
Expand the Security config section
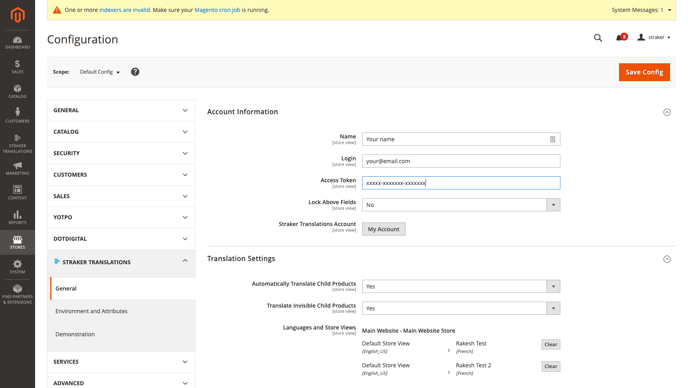[121, 153]
